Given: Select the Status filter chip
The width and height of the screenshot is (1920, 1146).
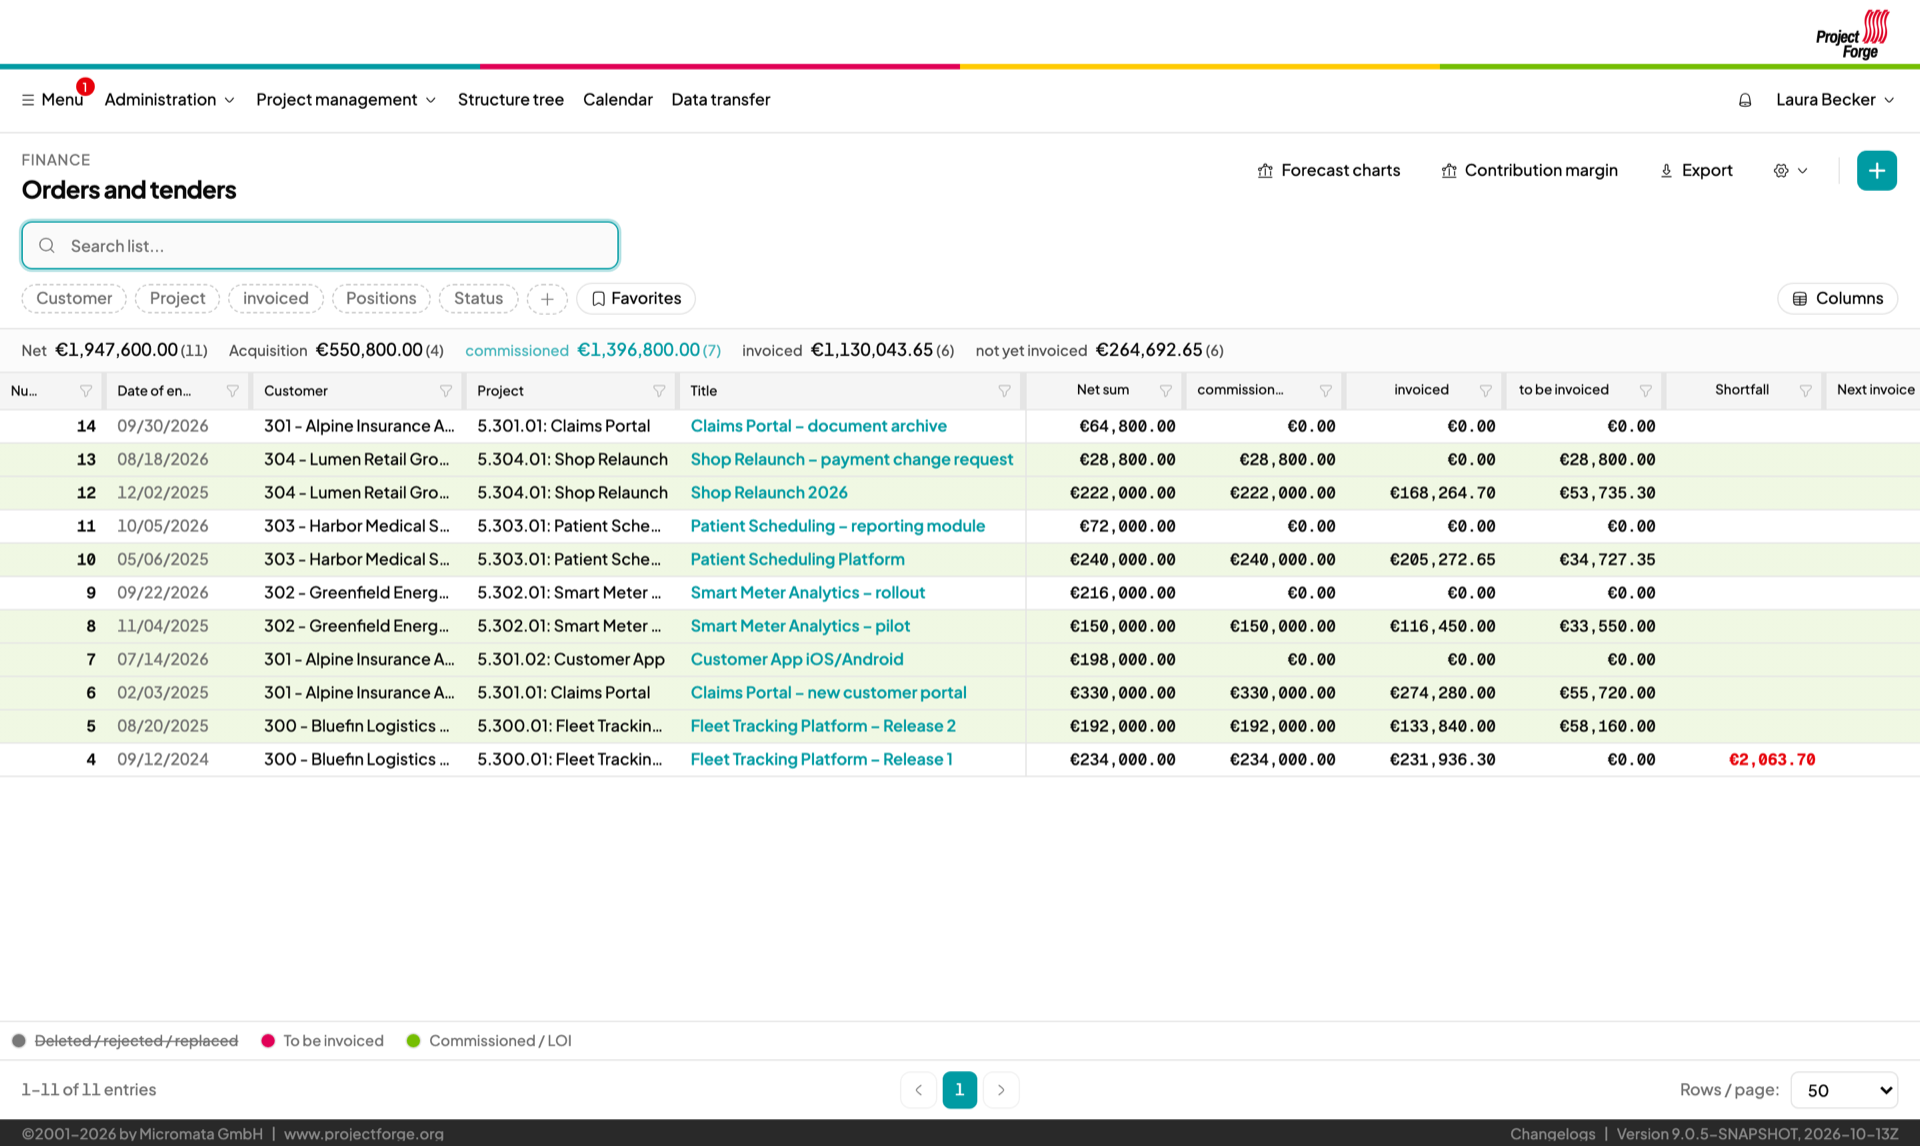Looking at the screenshot, I should (x=478, y=299).
